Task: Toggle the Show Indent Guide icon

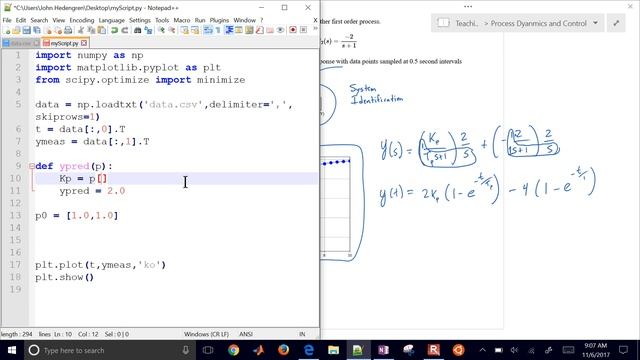Action: click(229, 30)
